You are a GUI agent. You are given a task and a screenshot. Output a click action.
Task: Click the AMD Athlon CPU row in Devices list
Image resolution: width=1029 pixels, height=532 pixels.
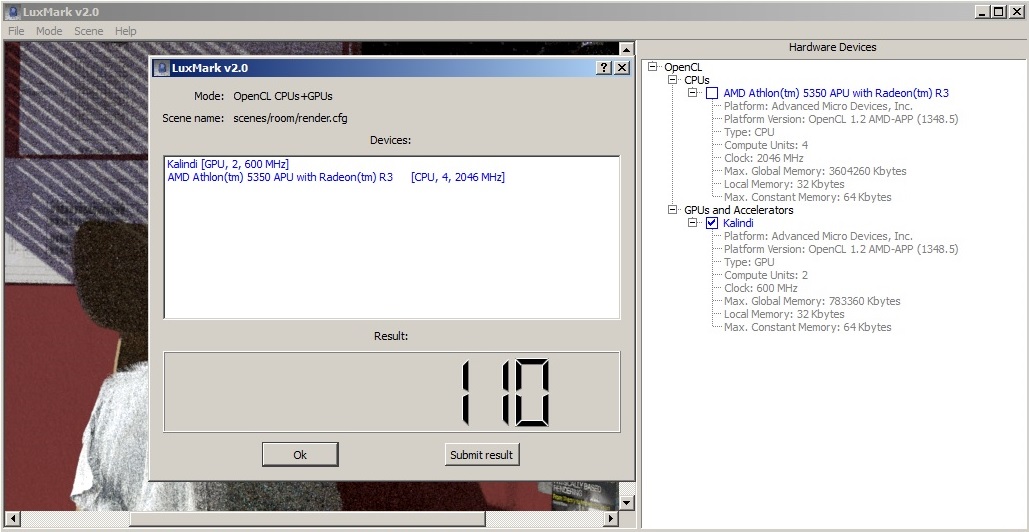(336, 177)
